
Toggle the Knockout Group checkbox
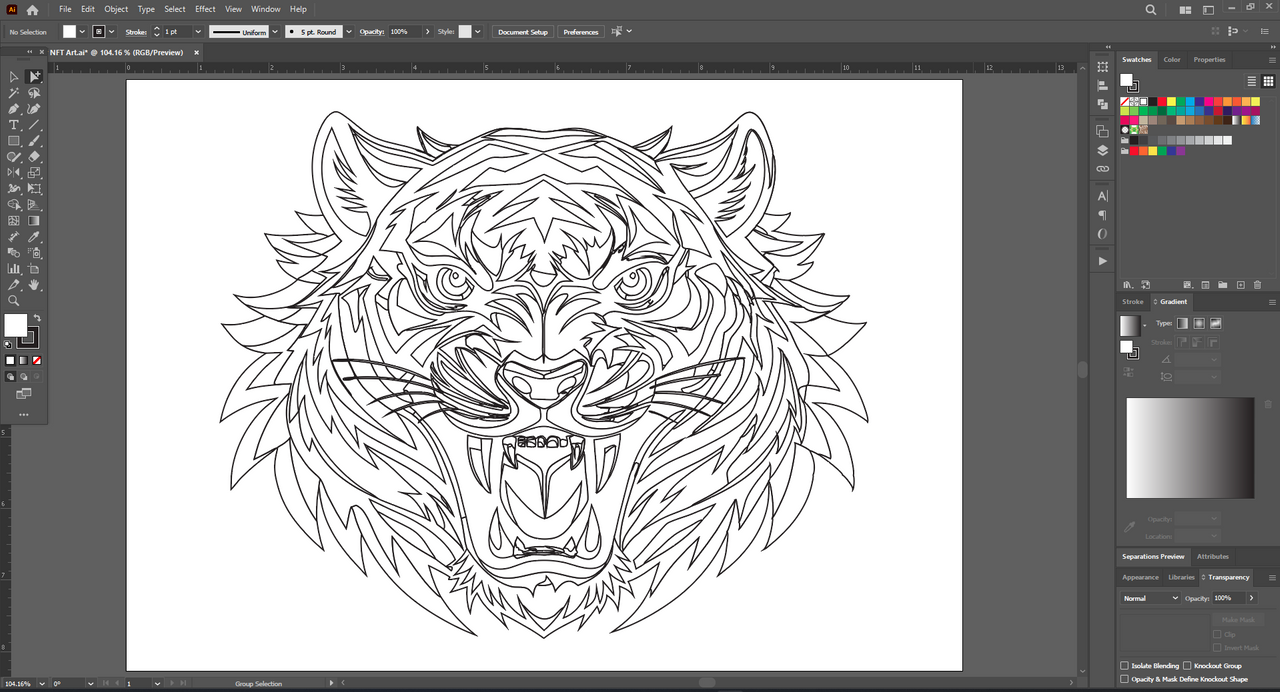(x=1187, y=666)
